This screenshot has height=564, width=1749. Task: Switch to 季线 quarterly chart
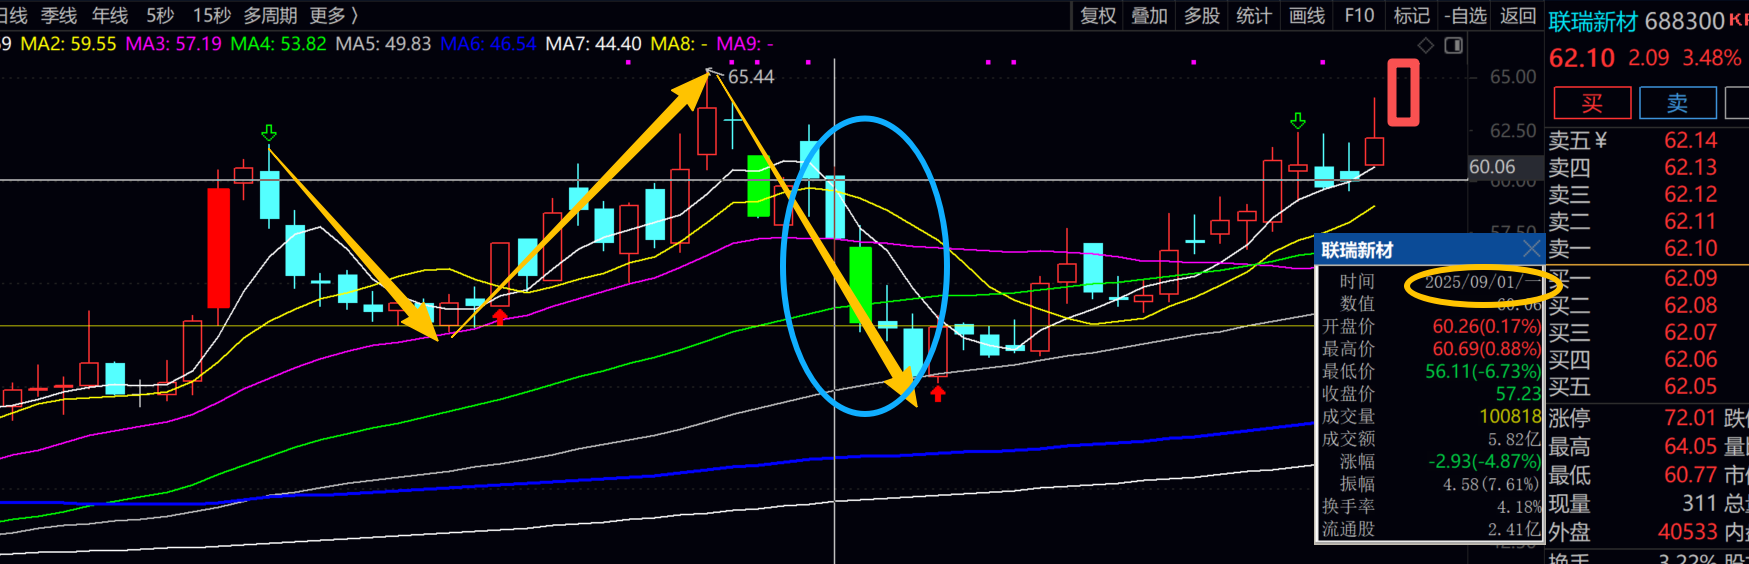(x=59, y=15)
